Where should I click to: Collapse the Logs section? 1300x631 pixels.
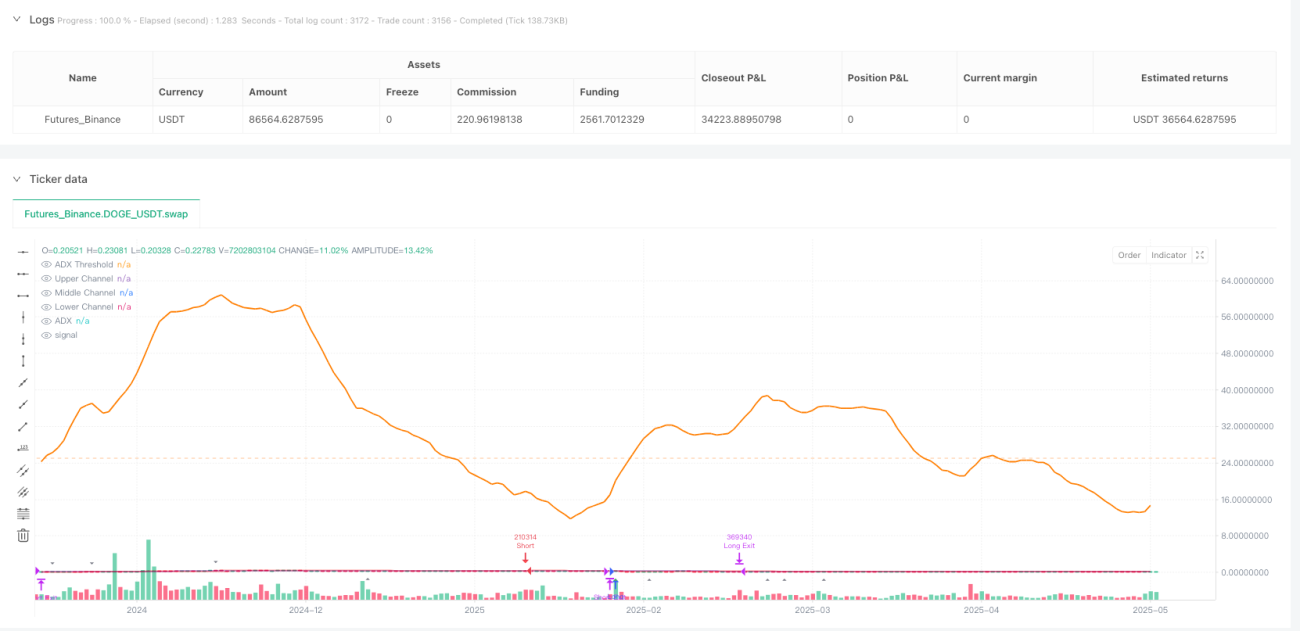point(16,19)
